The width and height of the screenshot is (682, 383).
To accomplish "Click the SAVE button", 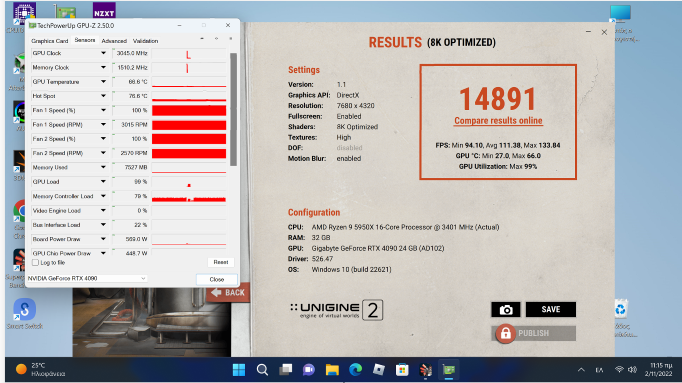I will tap(551, 310).
